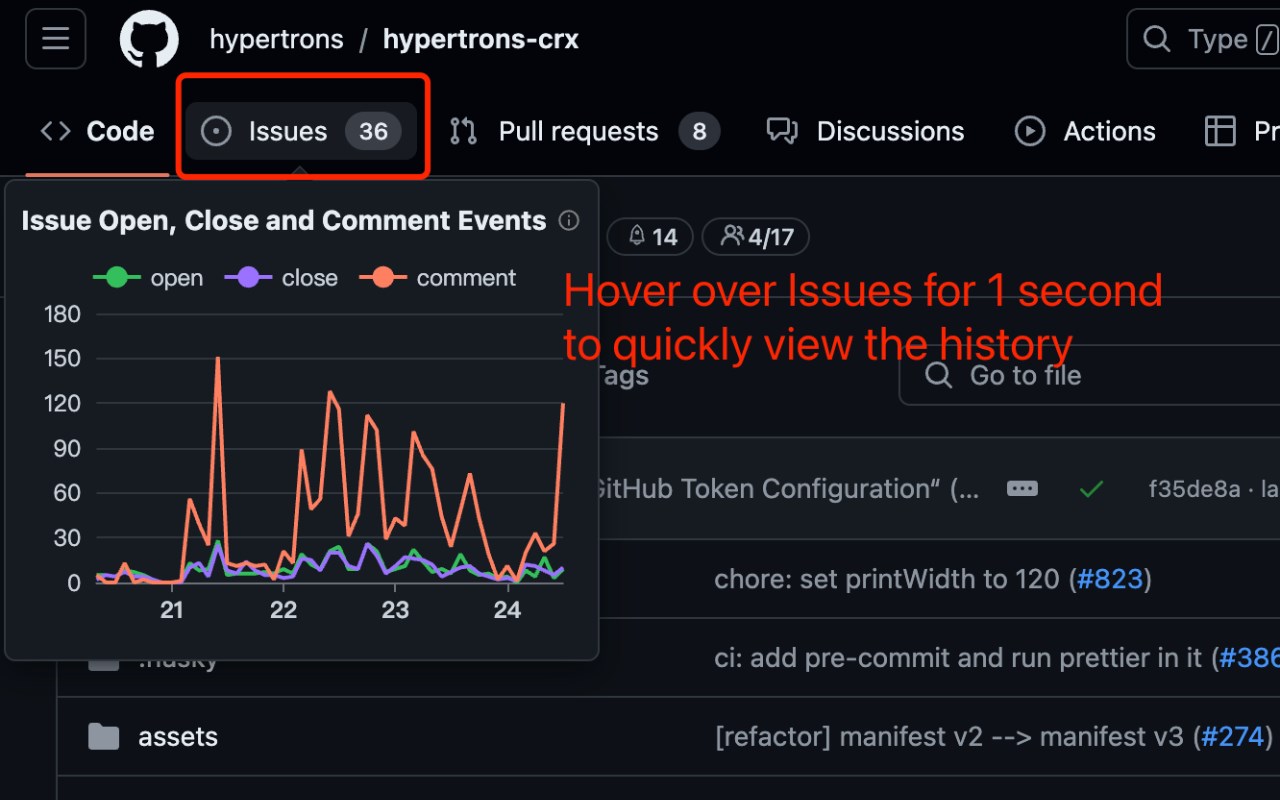Open pull request #823 link
The width and height of the screenshot is (1280, 800).
pos(1110,579)
